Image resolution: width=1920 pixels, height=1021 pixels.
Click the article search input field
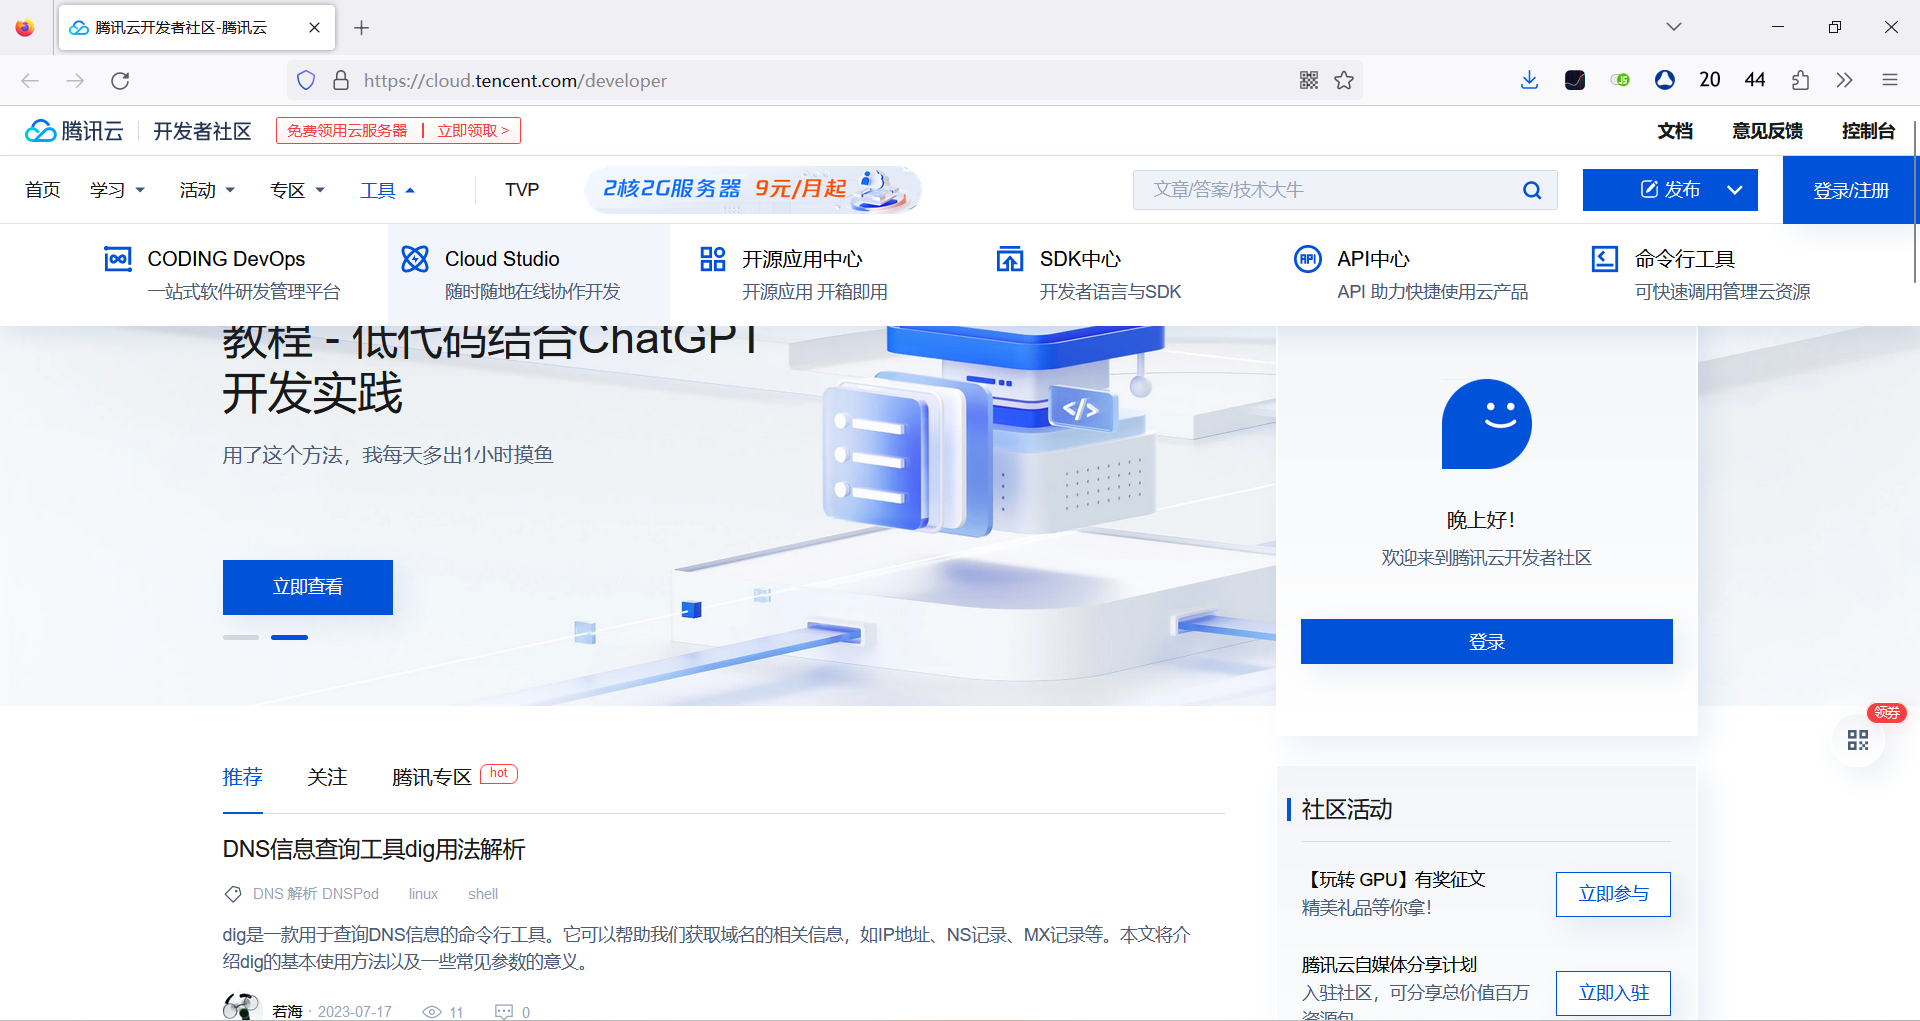pyautogui.click(x=1300, y=189)
